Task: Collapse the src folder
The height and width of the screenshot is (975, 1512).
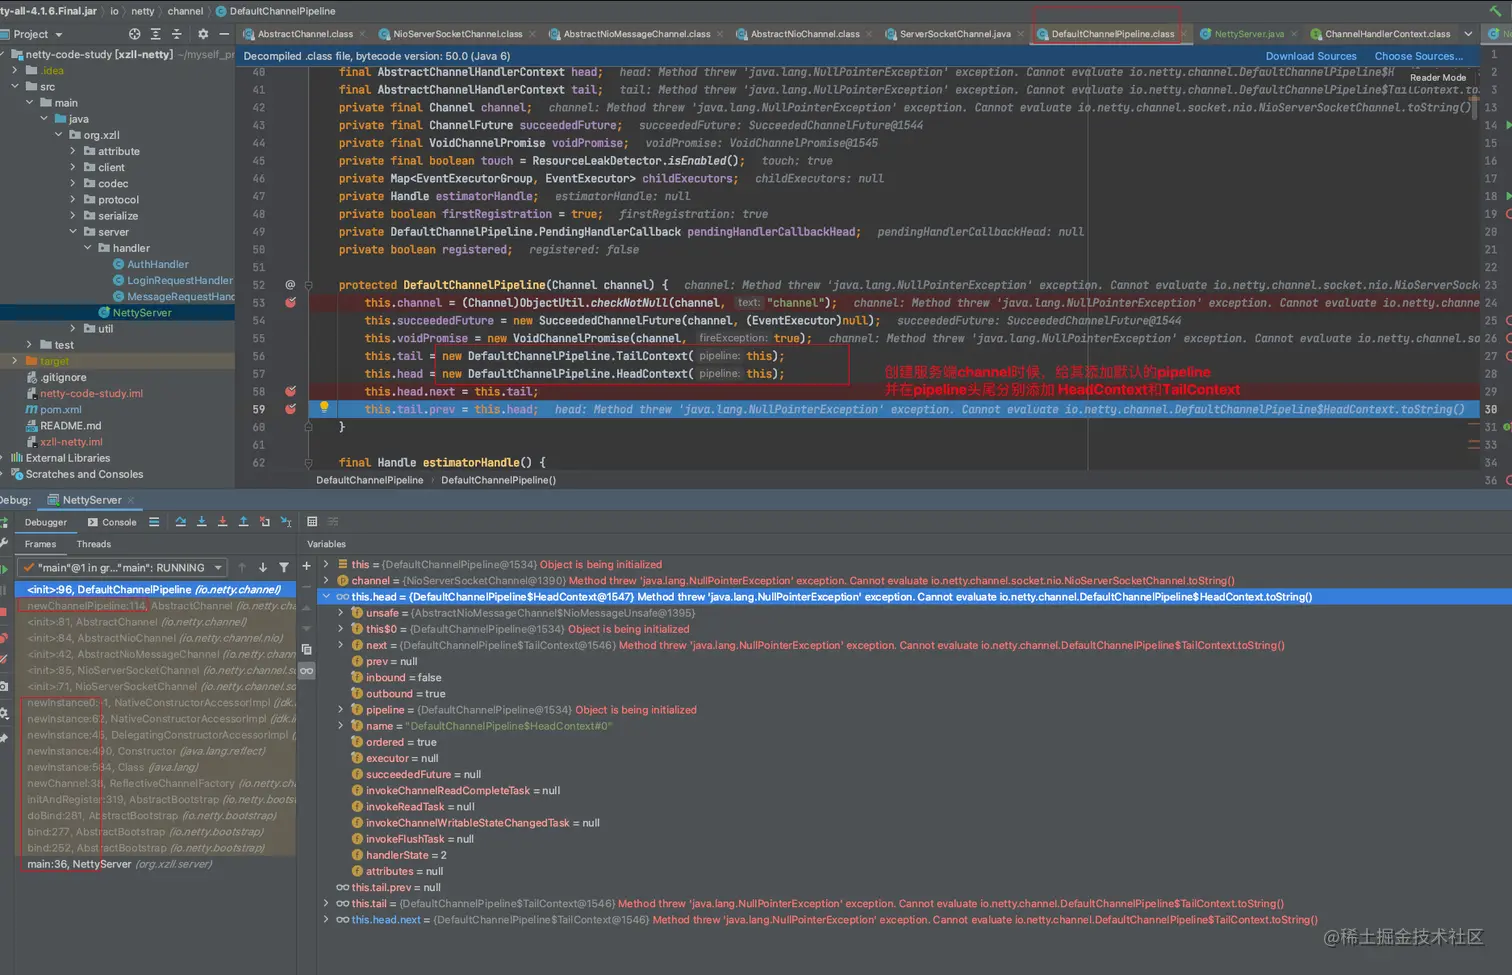Action: 14,86
